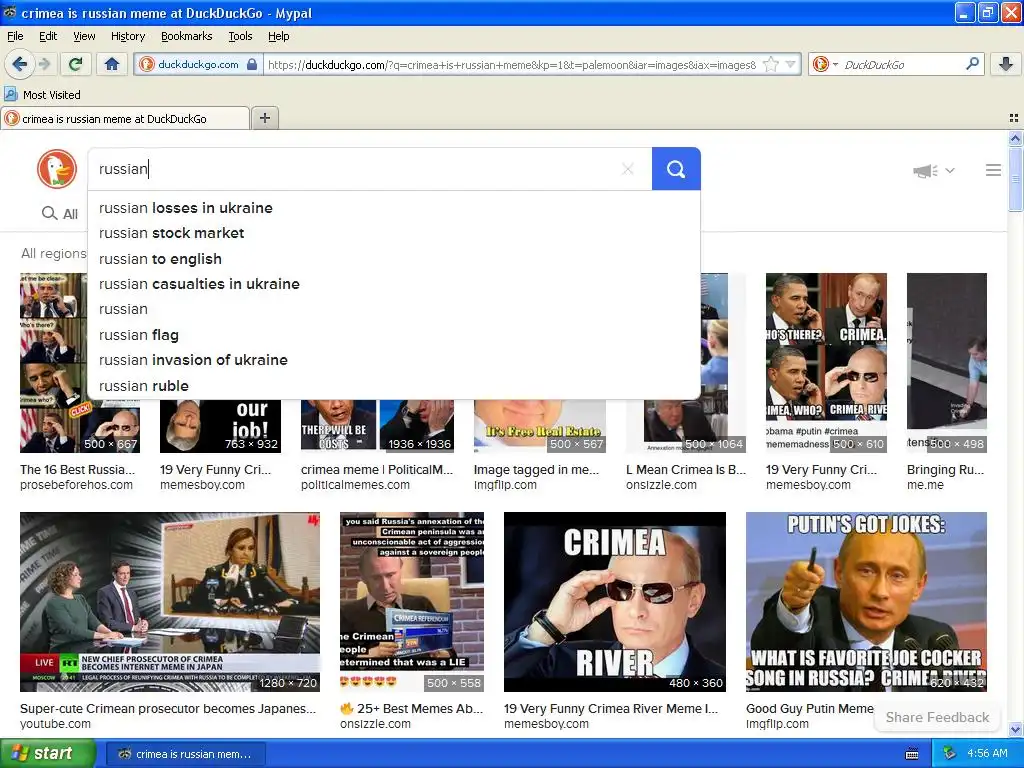Choose suggestion russian ruble

394,386
